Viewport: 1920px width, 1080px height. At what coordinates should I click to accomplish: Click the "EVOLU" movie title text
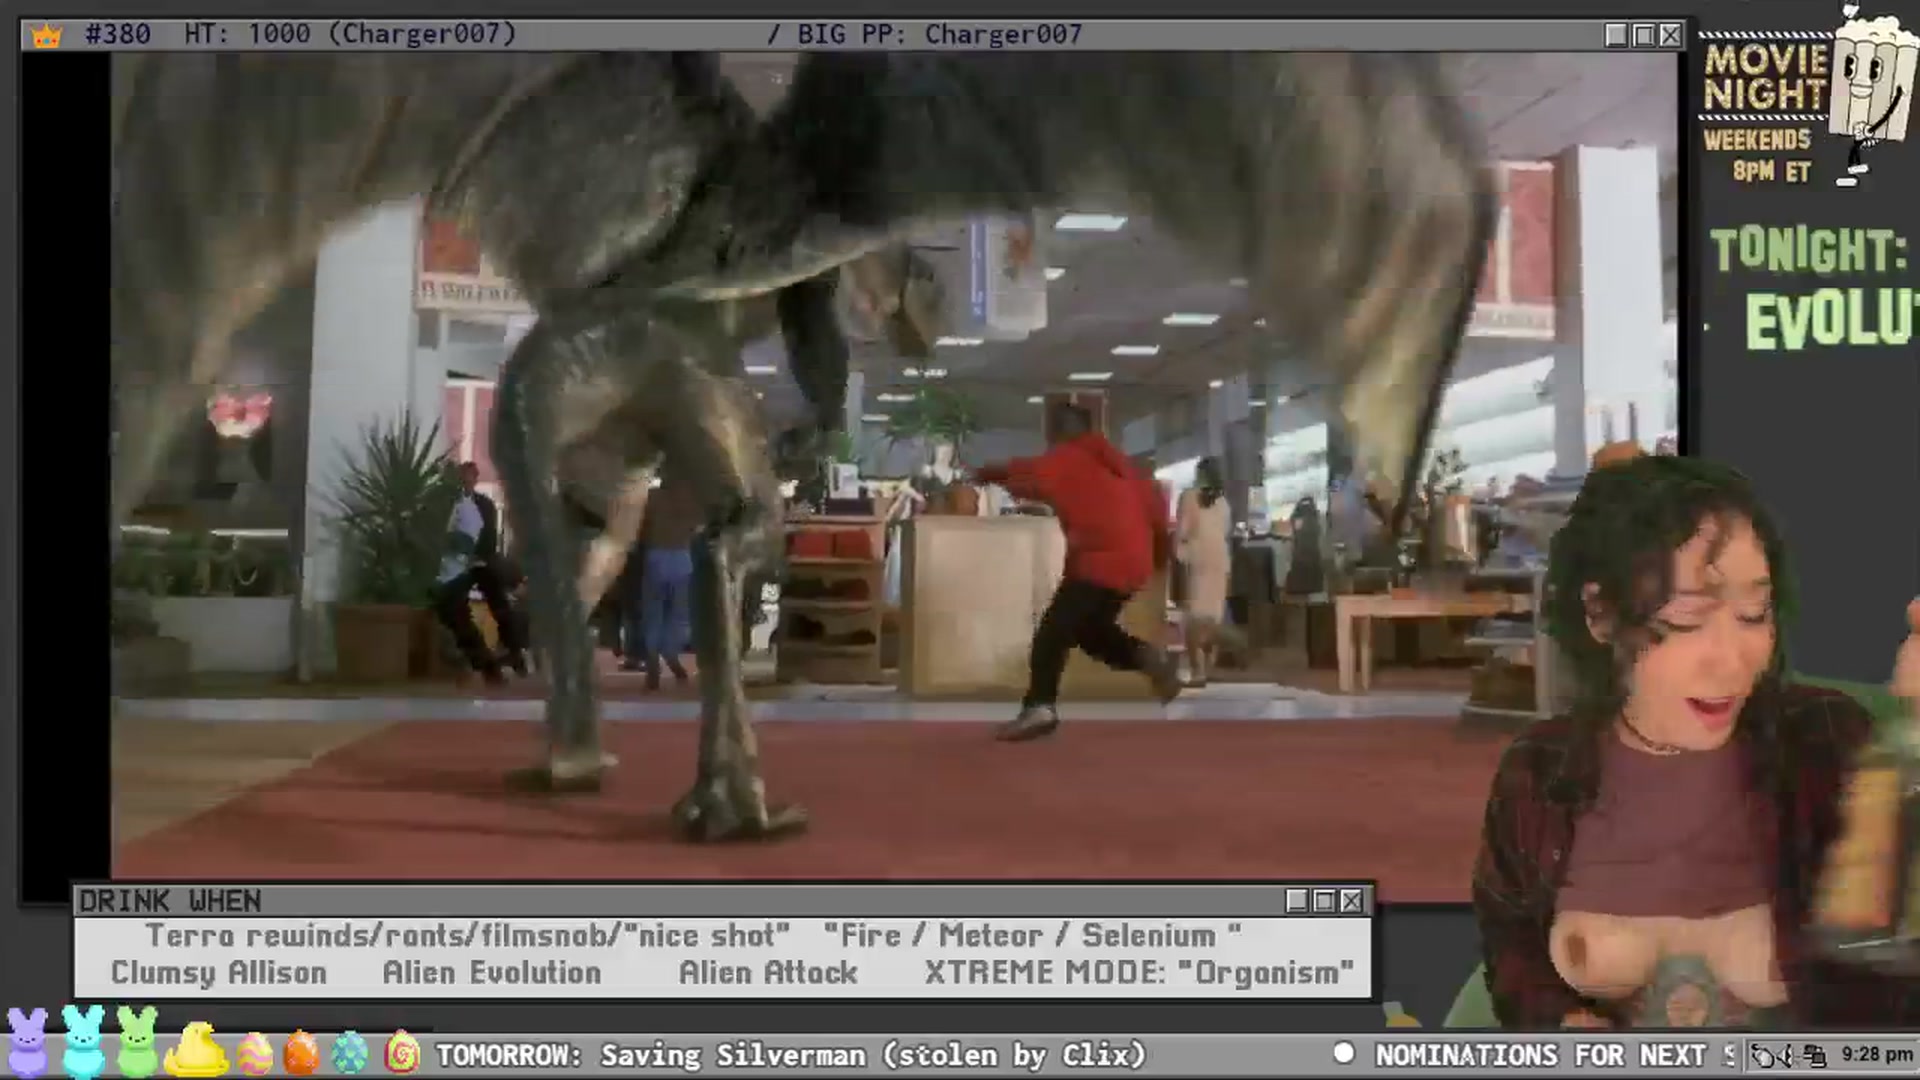[1832, 320]
